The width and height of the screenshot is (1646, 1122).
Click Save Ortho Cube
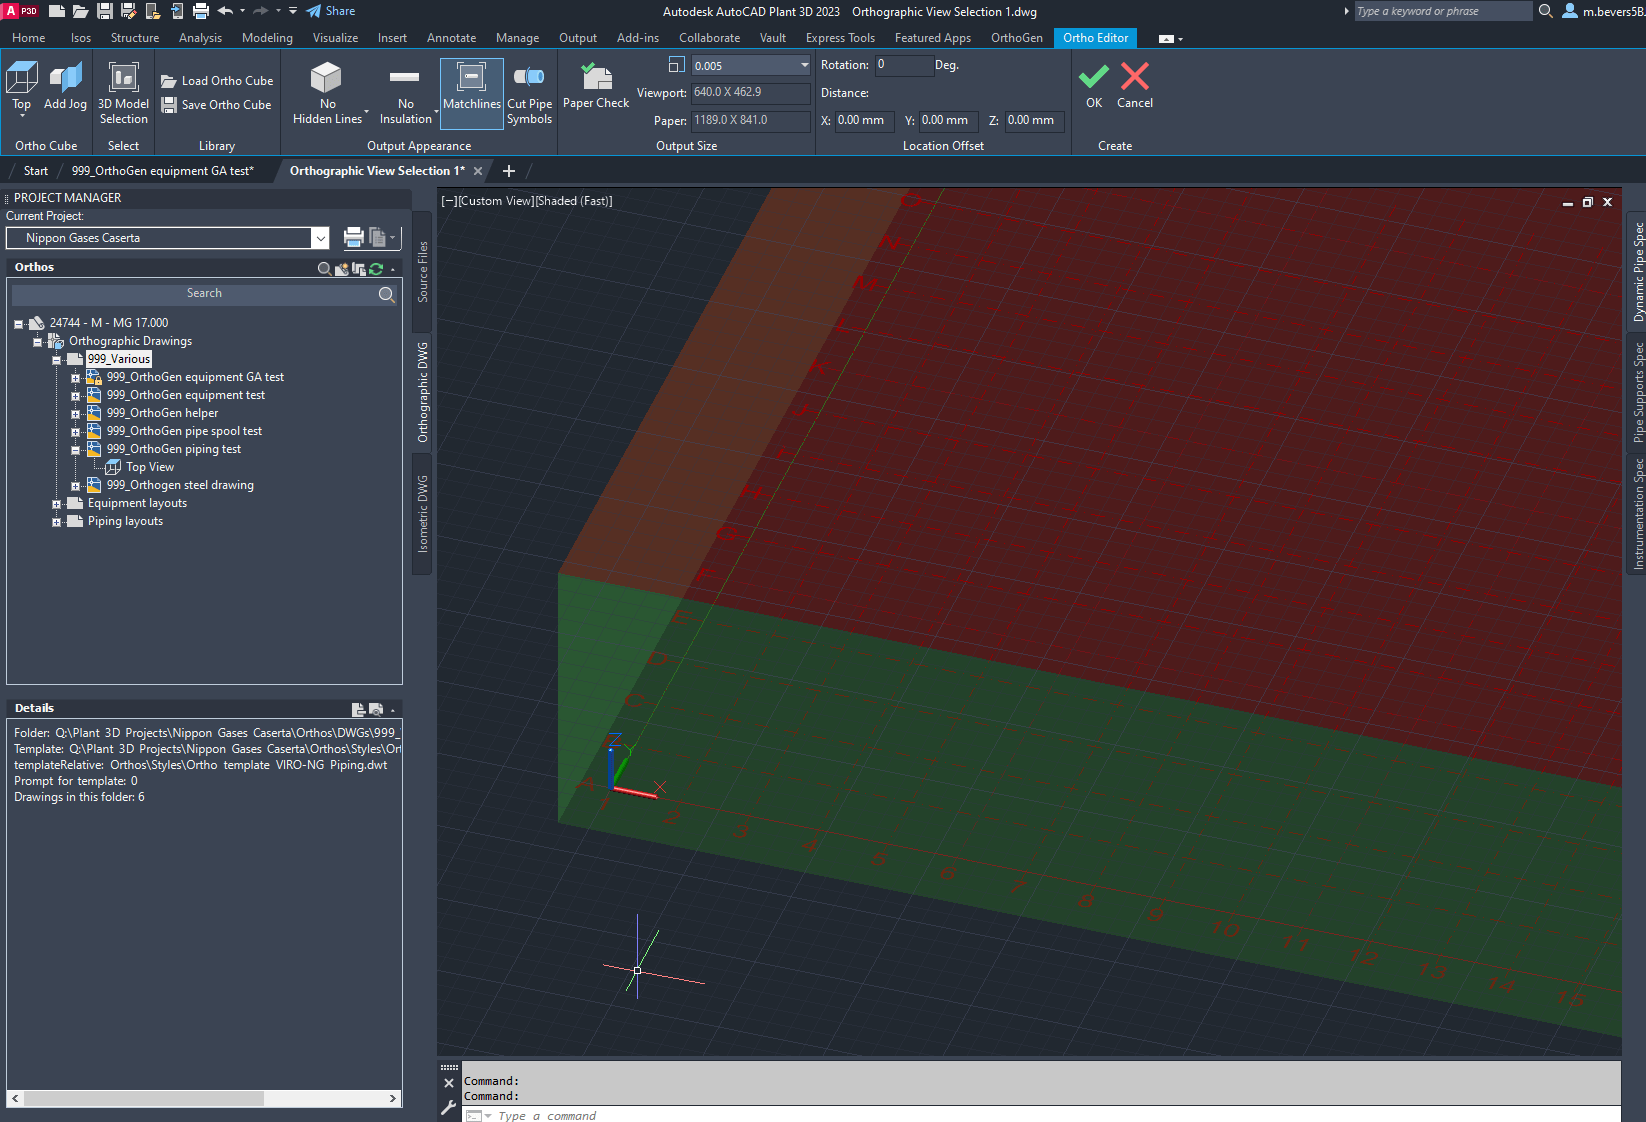click(217, 105)
